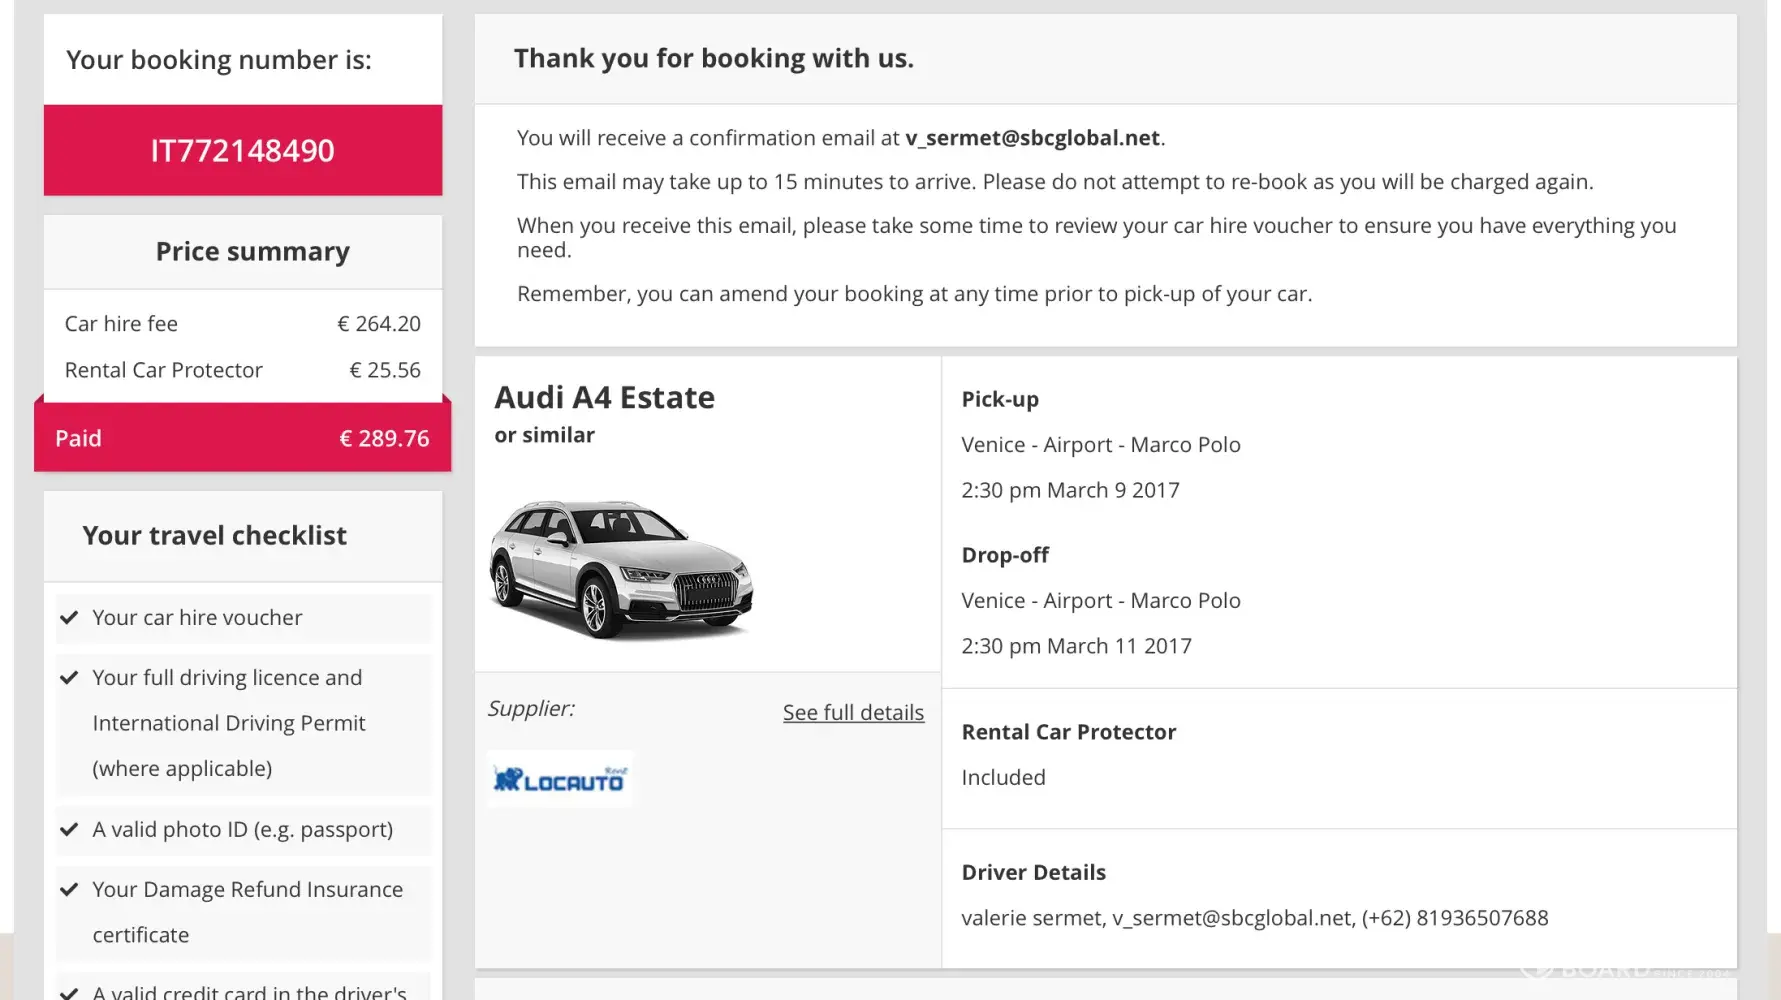This screenshot has height=1000, width=1781.
Task: Click the Rental Car Protector Included section
Action: point(1068,755)
